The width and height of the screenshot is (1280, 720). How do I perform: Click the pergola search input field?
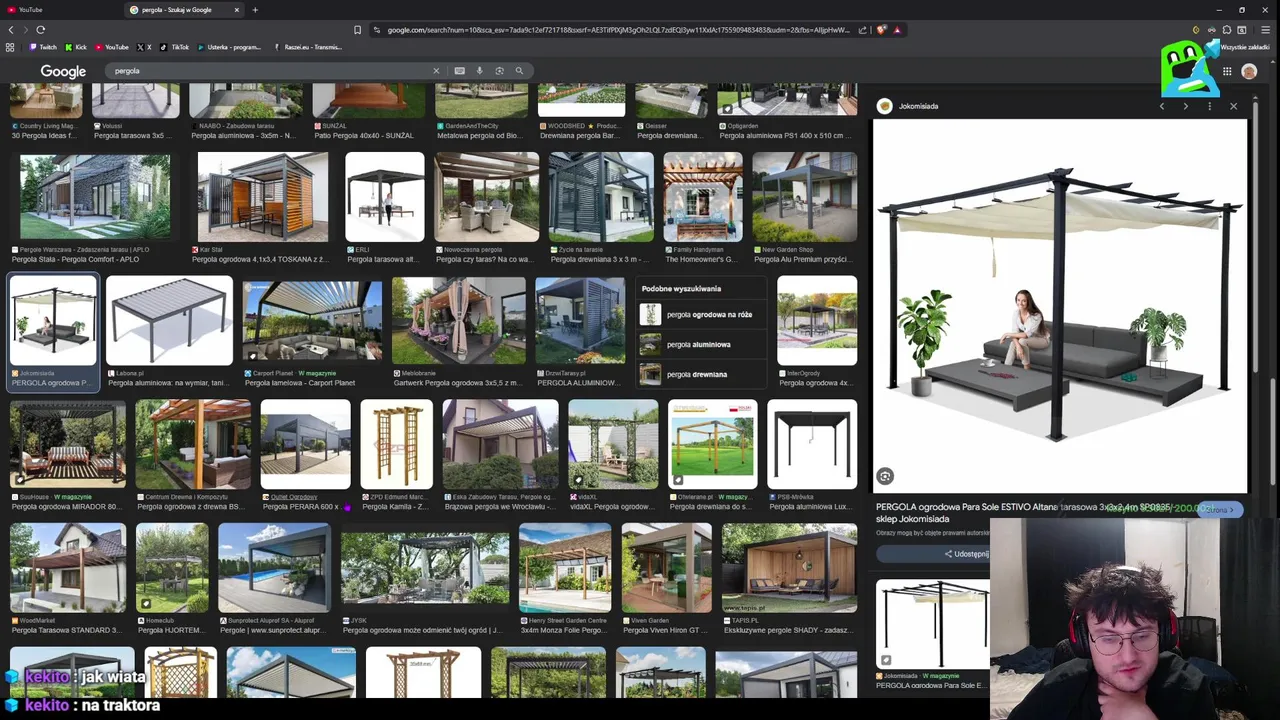(270, 71)
